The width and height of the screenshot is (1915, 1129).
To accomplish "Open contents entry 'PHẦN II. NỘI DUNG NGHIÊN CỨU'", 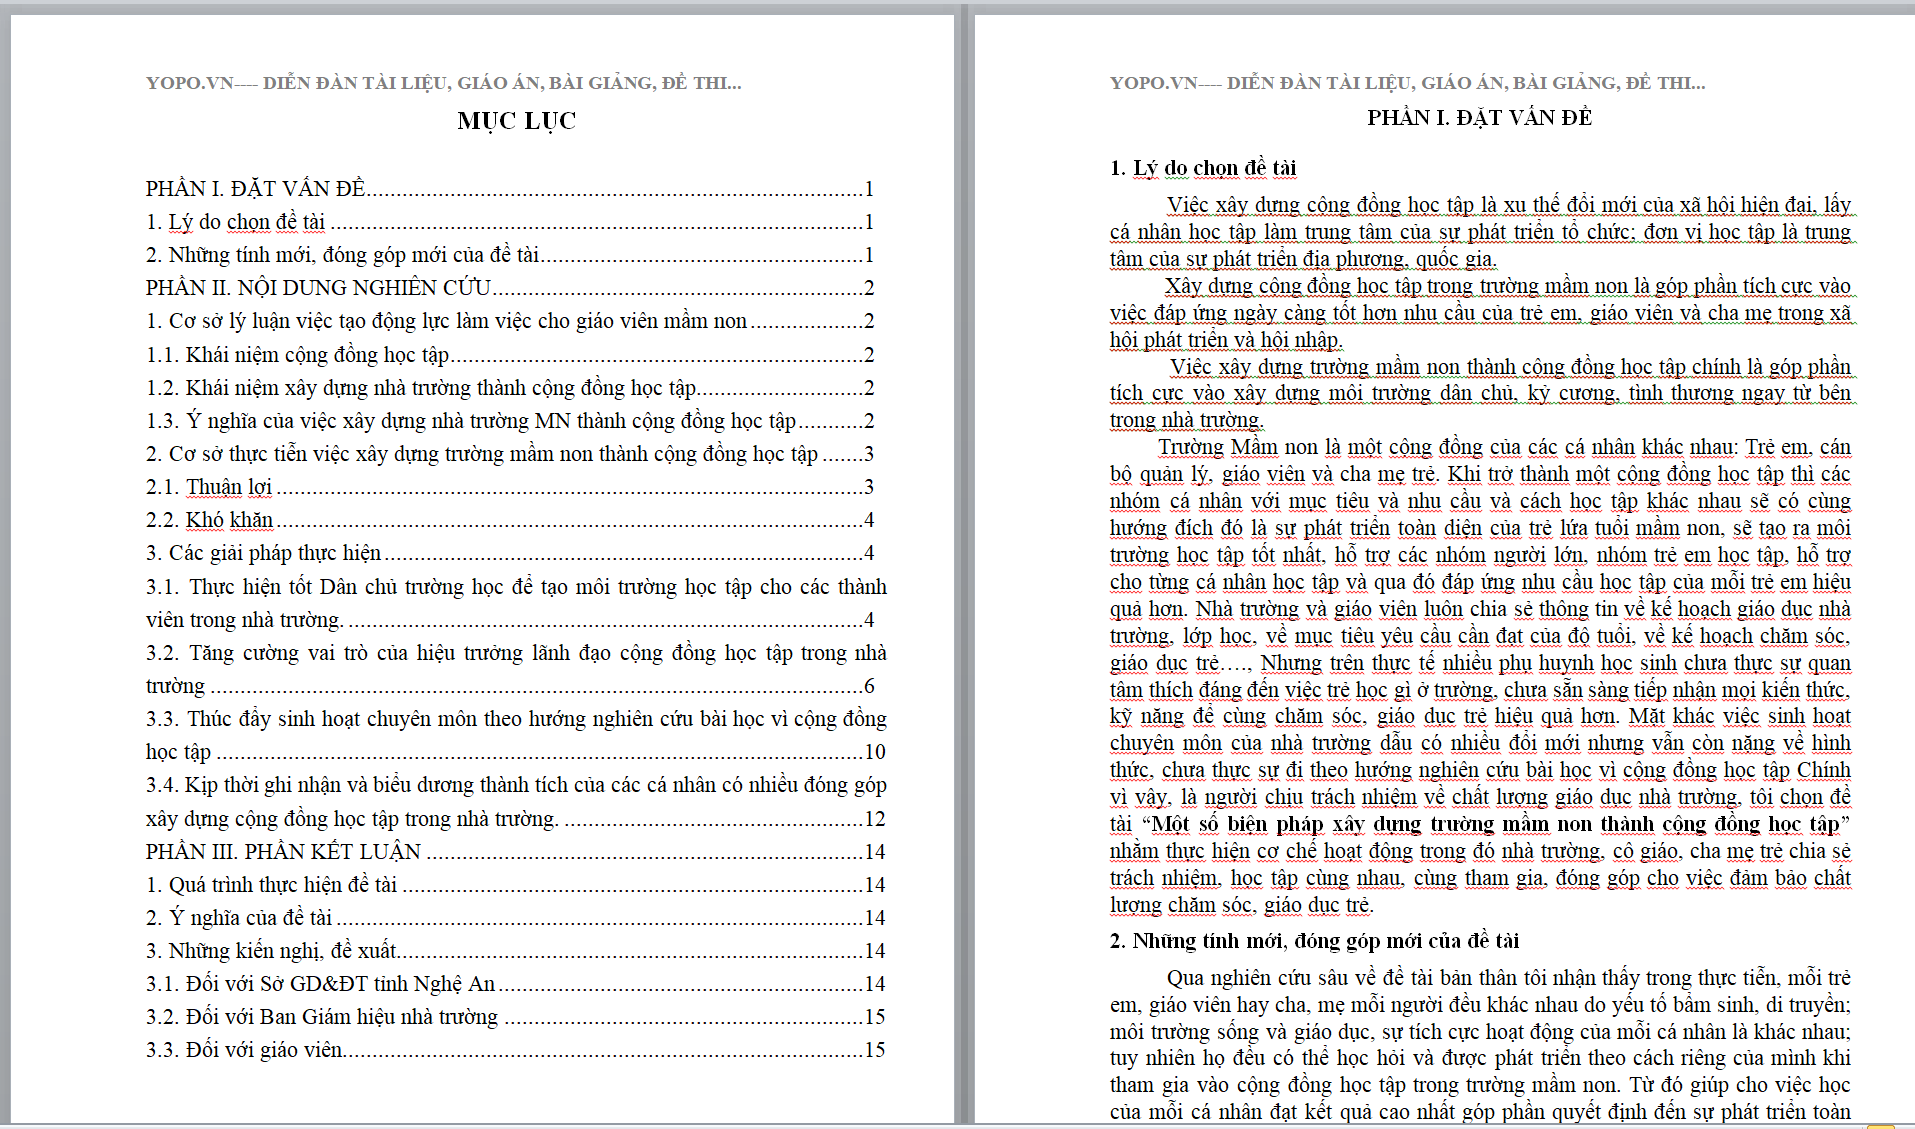I will click(510, 288).
